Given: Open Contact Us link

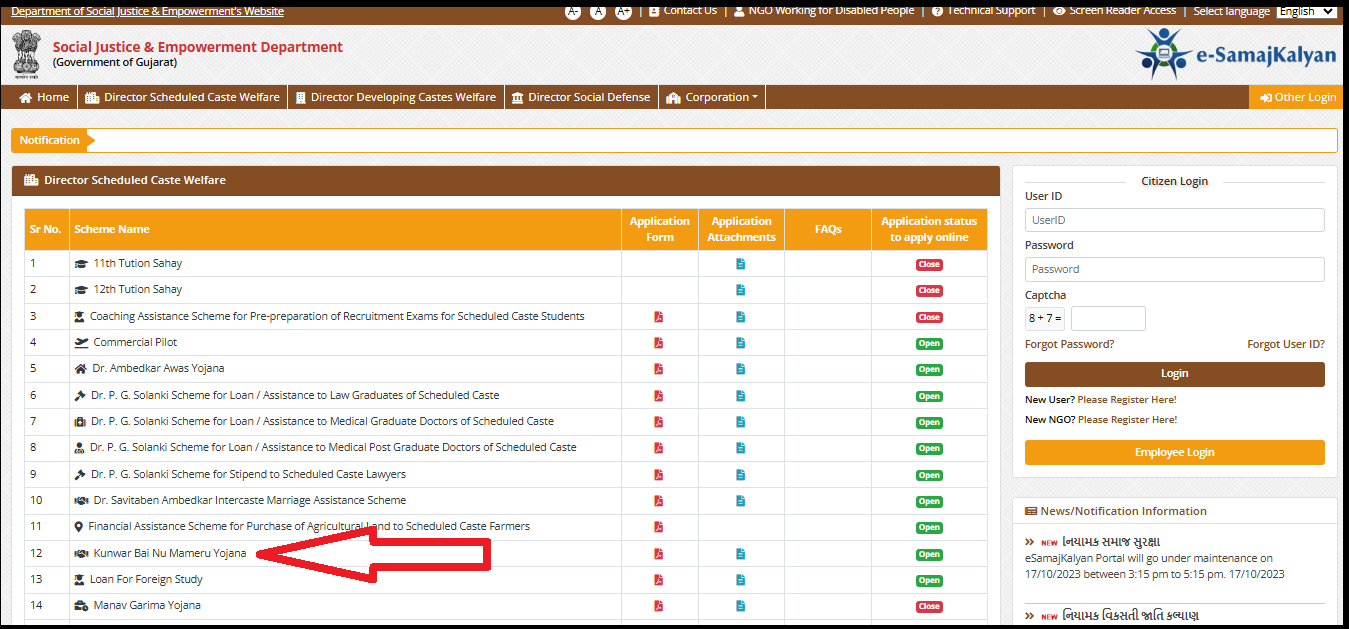Looking at the screenshot, I should click(x=682, y=10).
